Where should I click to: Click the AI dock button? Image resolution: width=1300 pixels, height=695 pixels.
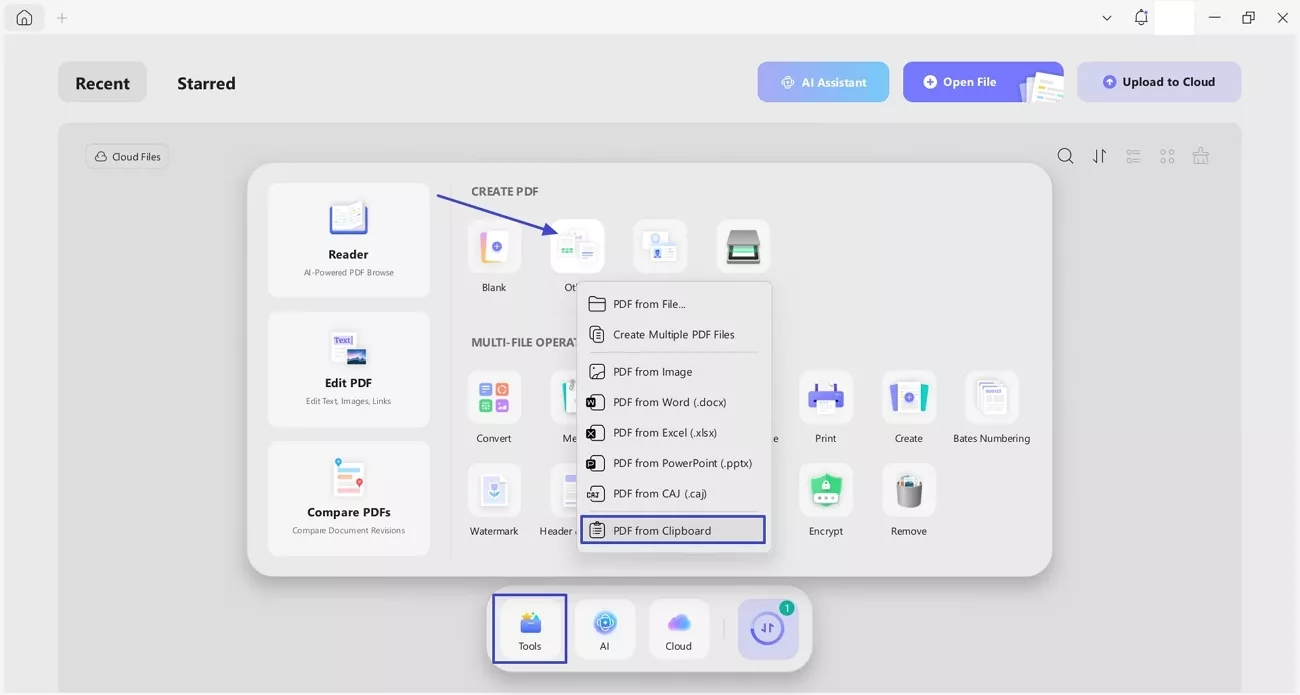point(605,629)
